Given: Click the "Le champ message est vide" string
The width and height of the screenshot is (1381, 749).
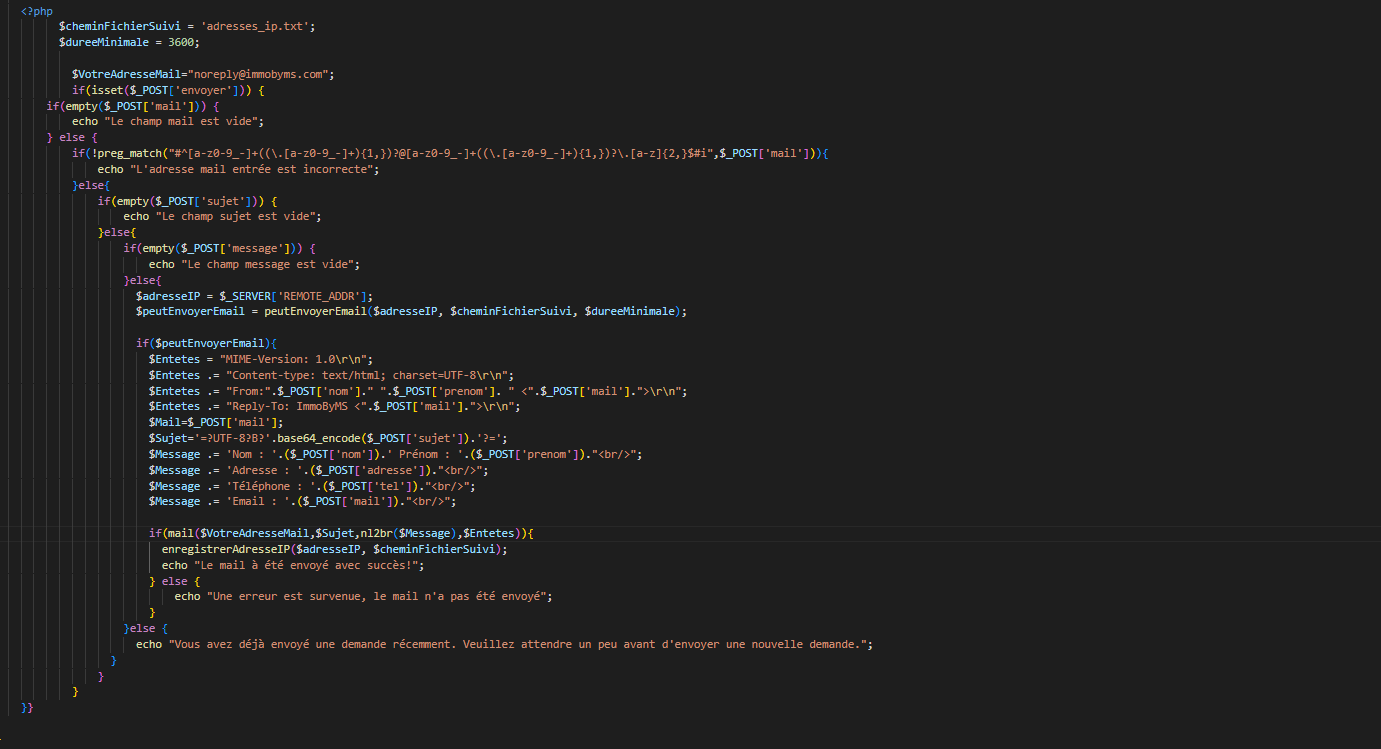Looking at the screenshot, I should click(267, 264).
